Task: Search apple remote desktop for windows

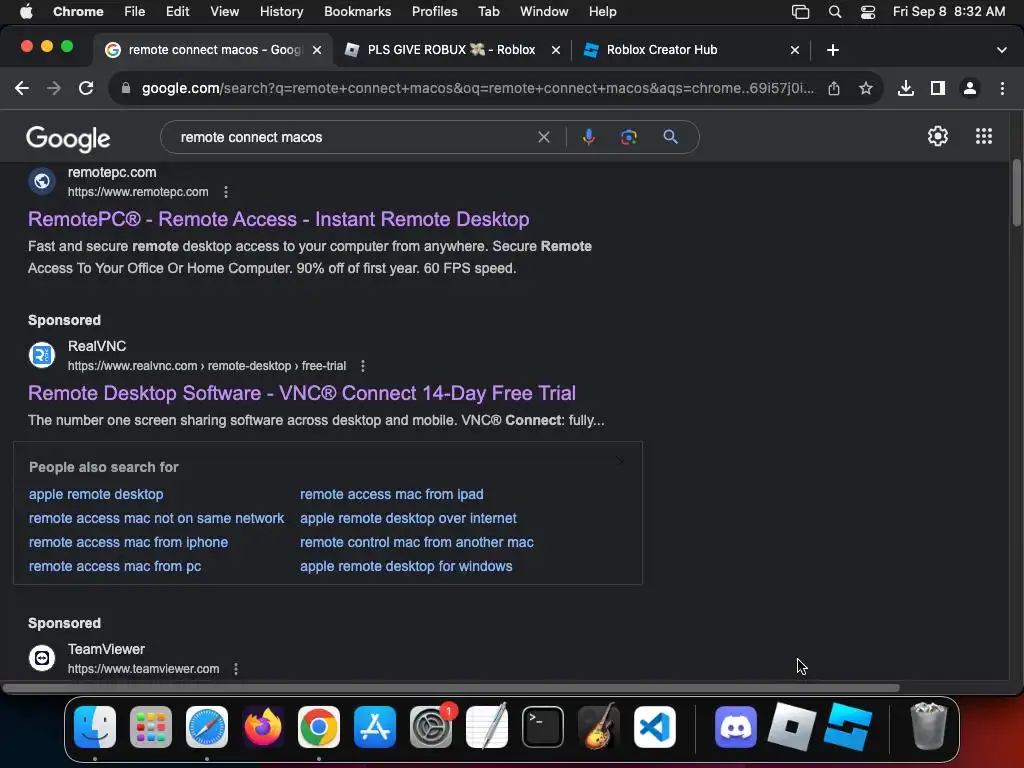Action: (x=406, y=567)
